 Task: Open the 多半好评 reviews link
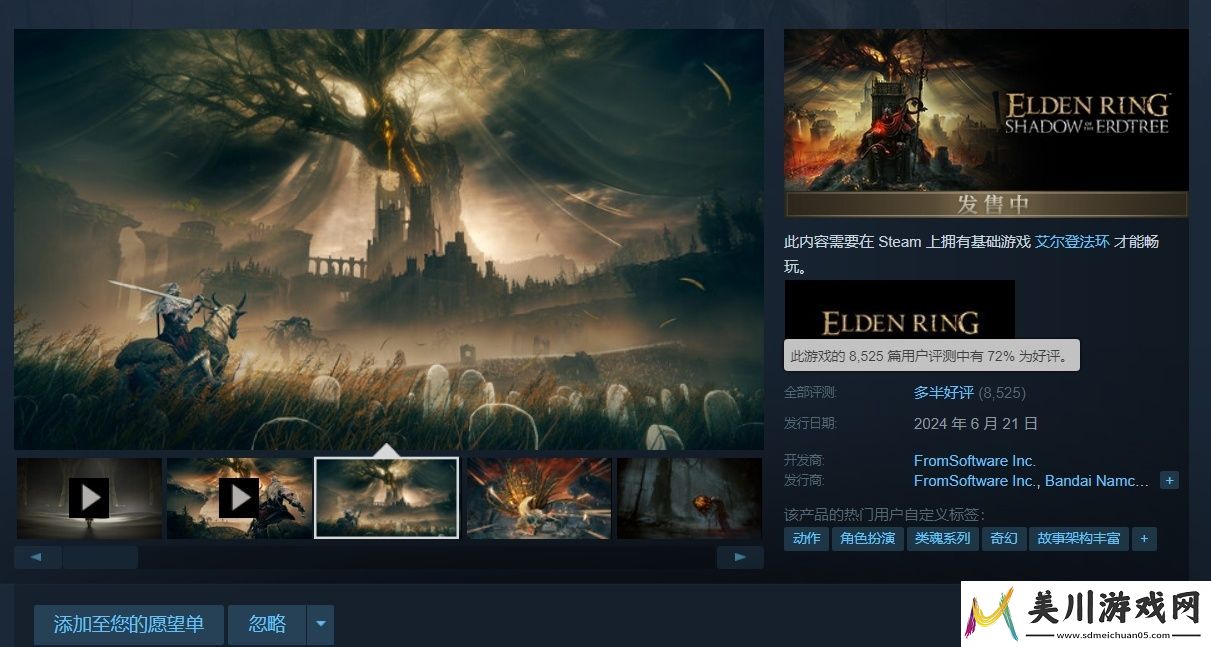943,393
